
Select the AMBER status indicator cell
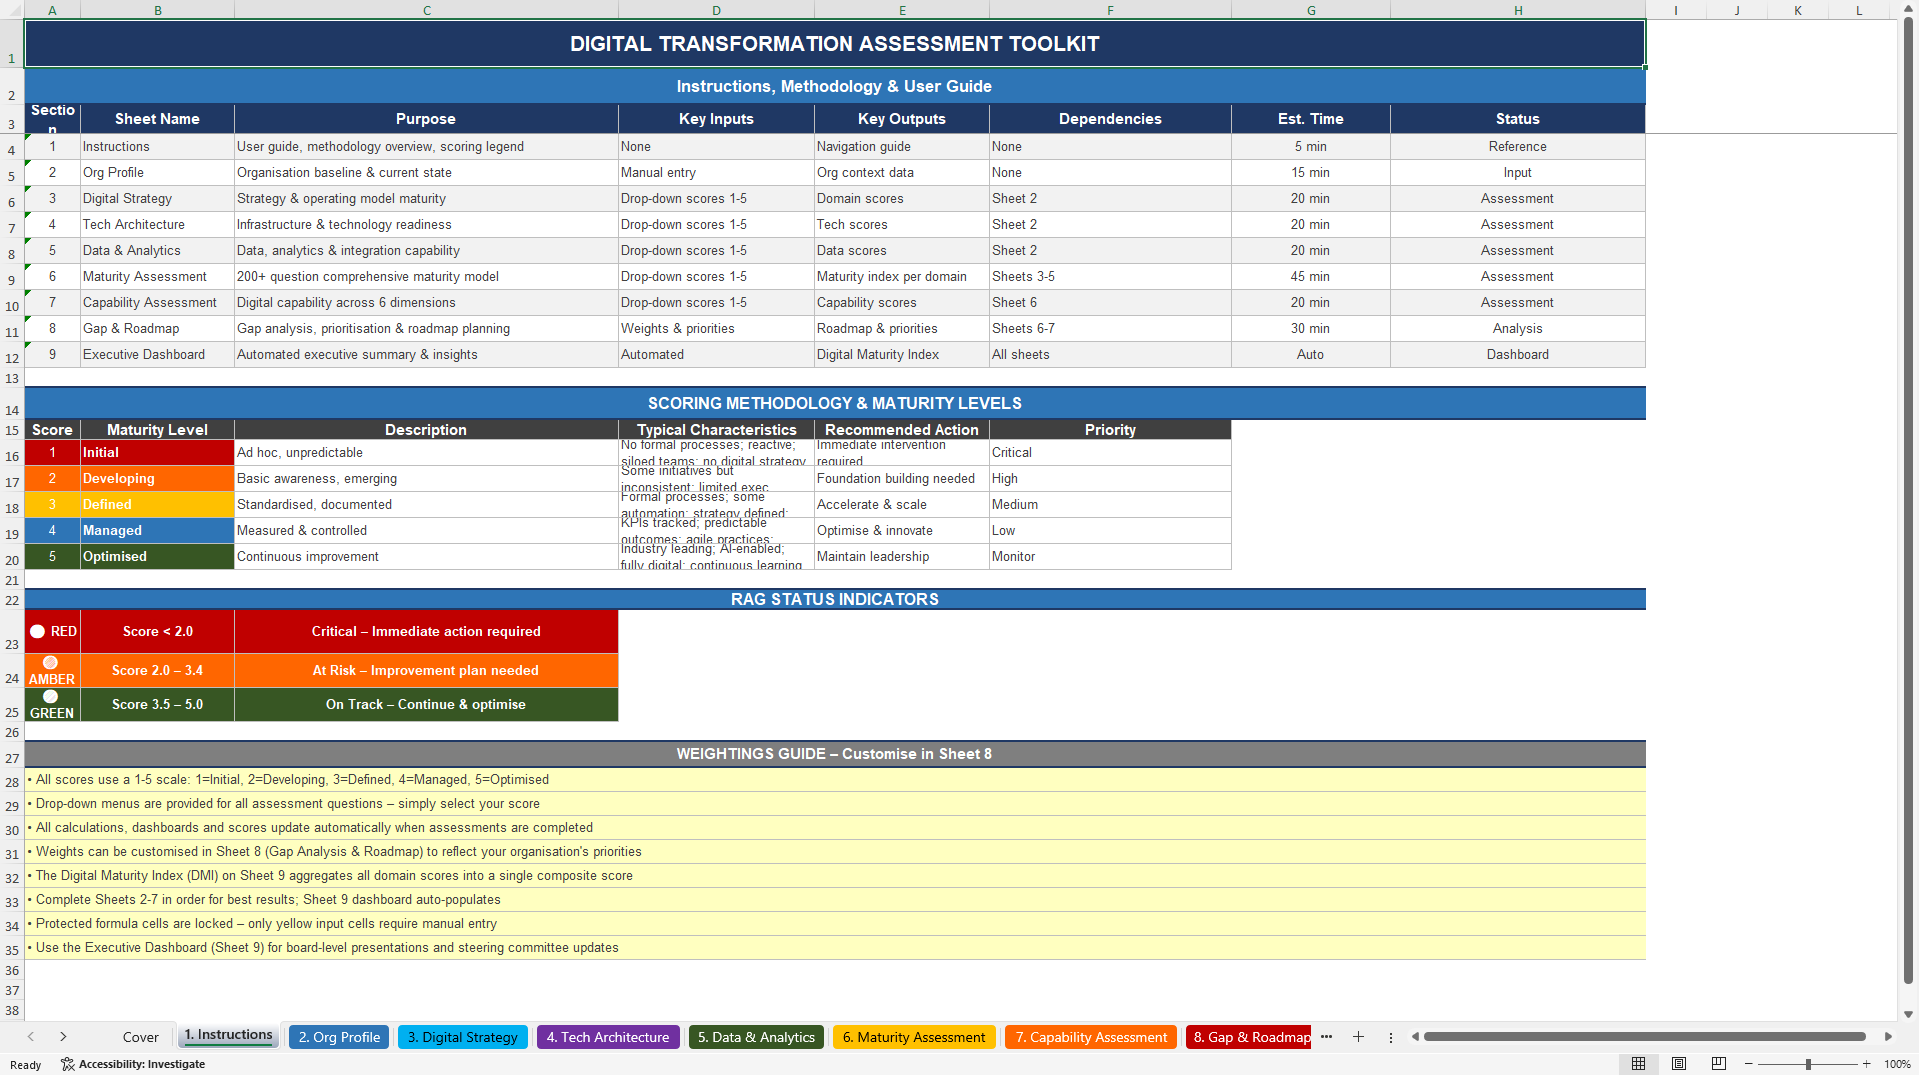(52, 670)
